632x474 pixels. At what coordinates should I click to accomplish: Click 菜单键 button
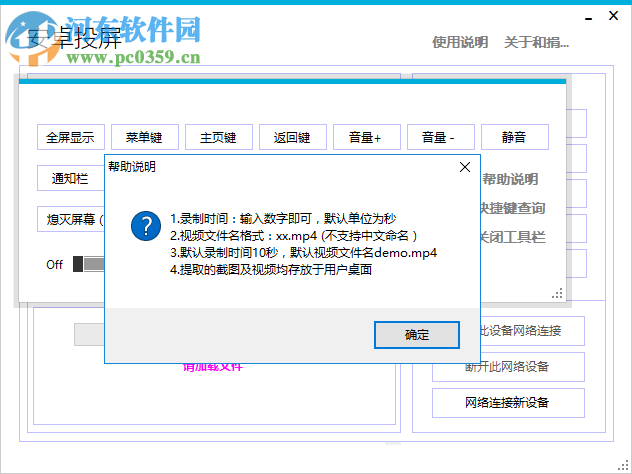tap(145, 137)
